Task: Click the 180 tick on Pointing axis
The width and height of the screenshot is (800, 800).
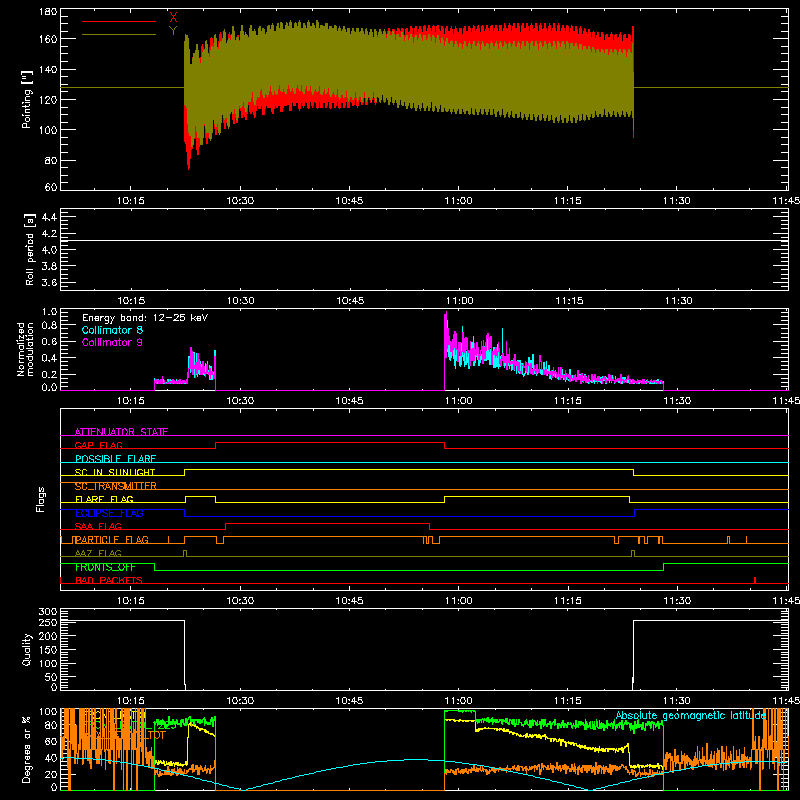Action: coord(48,12)
